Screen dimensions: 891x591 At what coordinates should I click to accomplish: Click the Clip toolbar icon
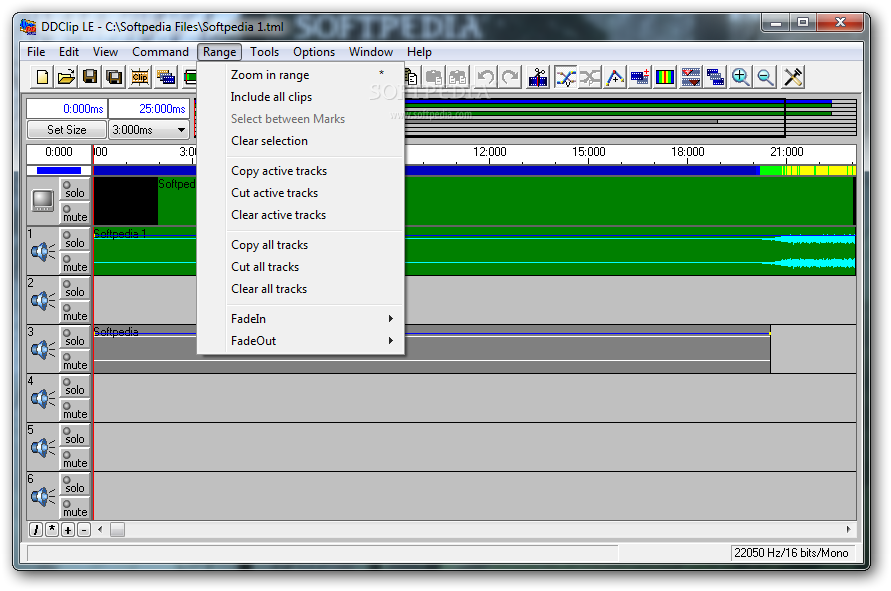(140, 77)
